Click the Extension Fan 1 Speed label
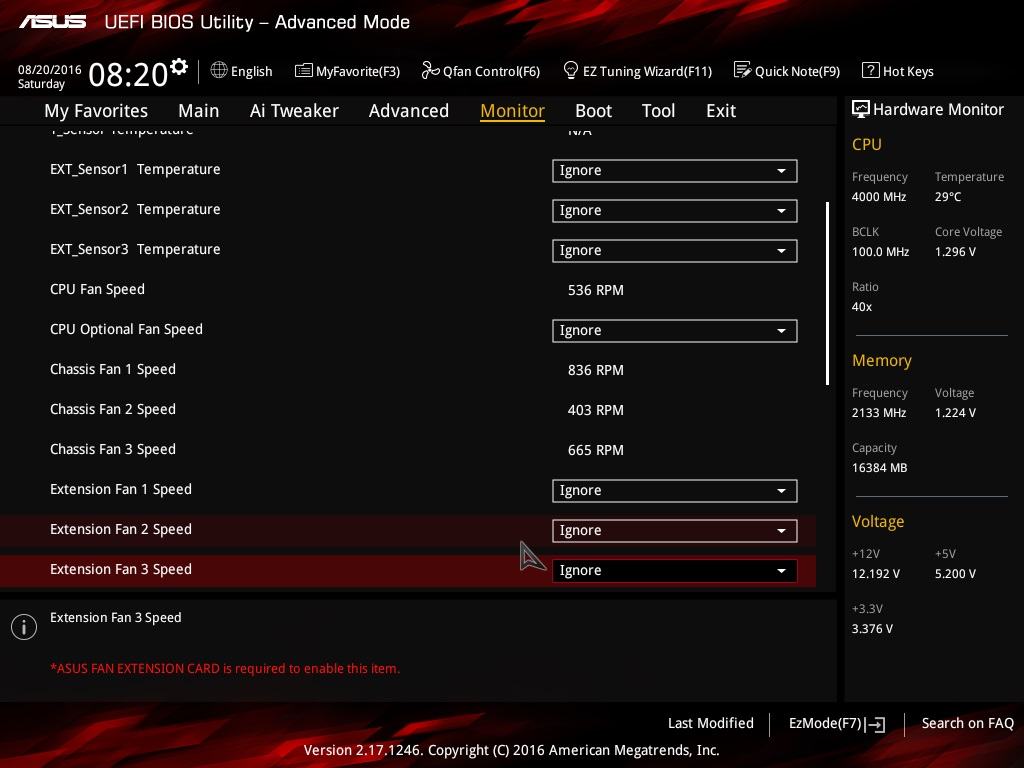Screen dimensions: 1024x768 coord(121,490)
